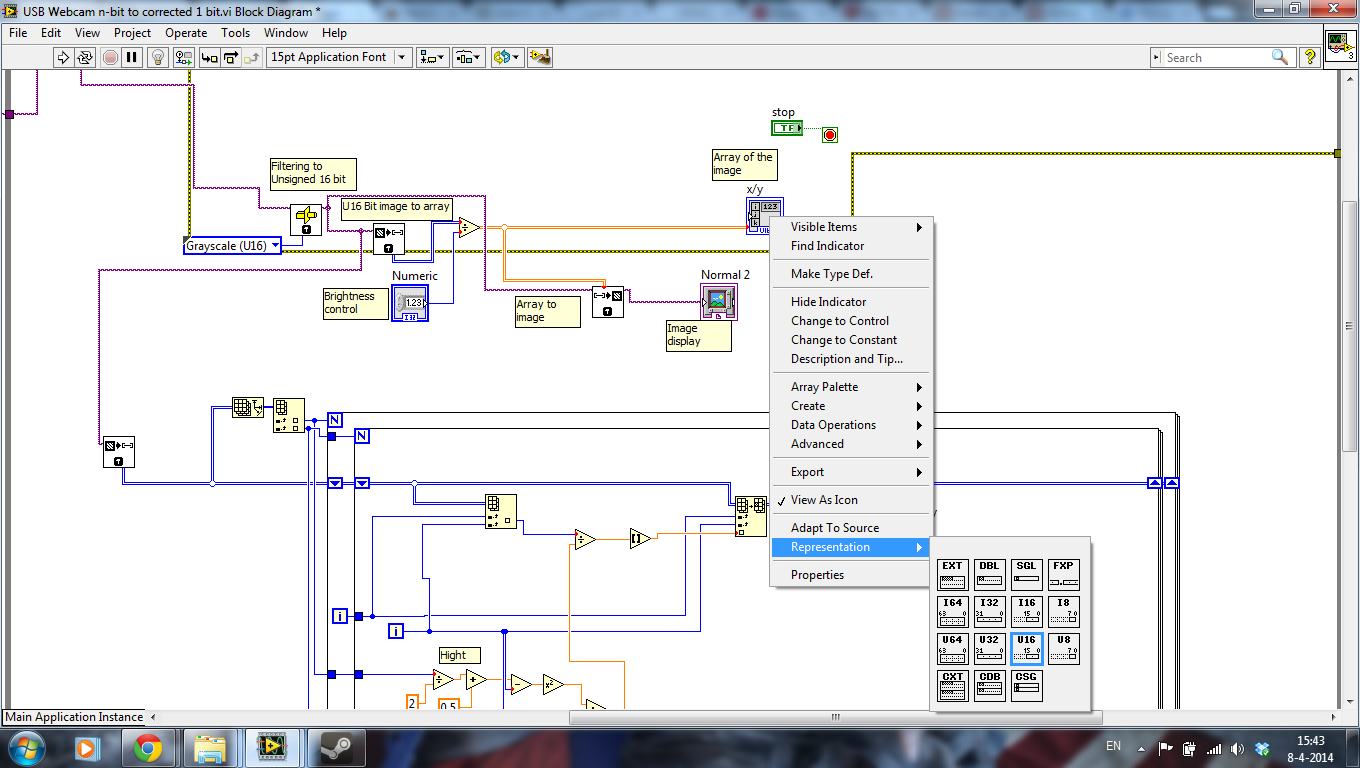Select I16 representation
This screenshot has height=768, width=1360.
point(1026,612)
